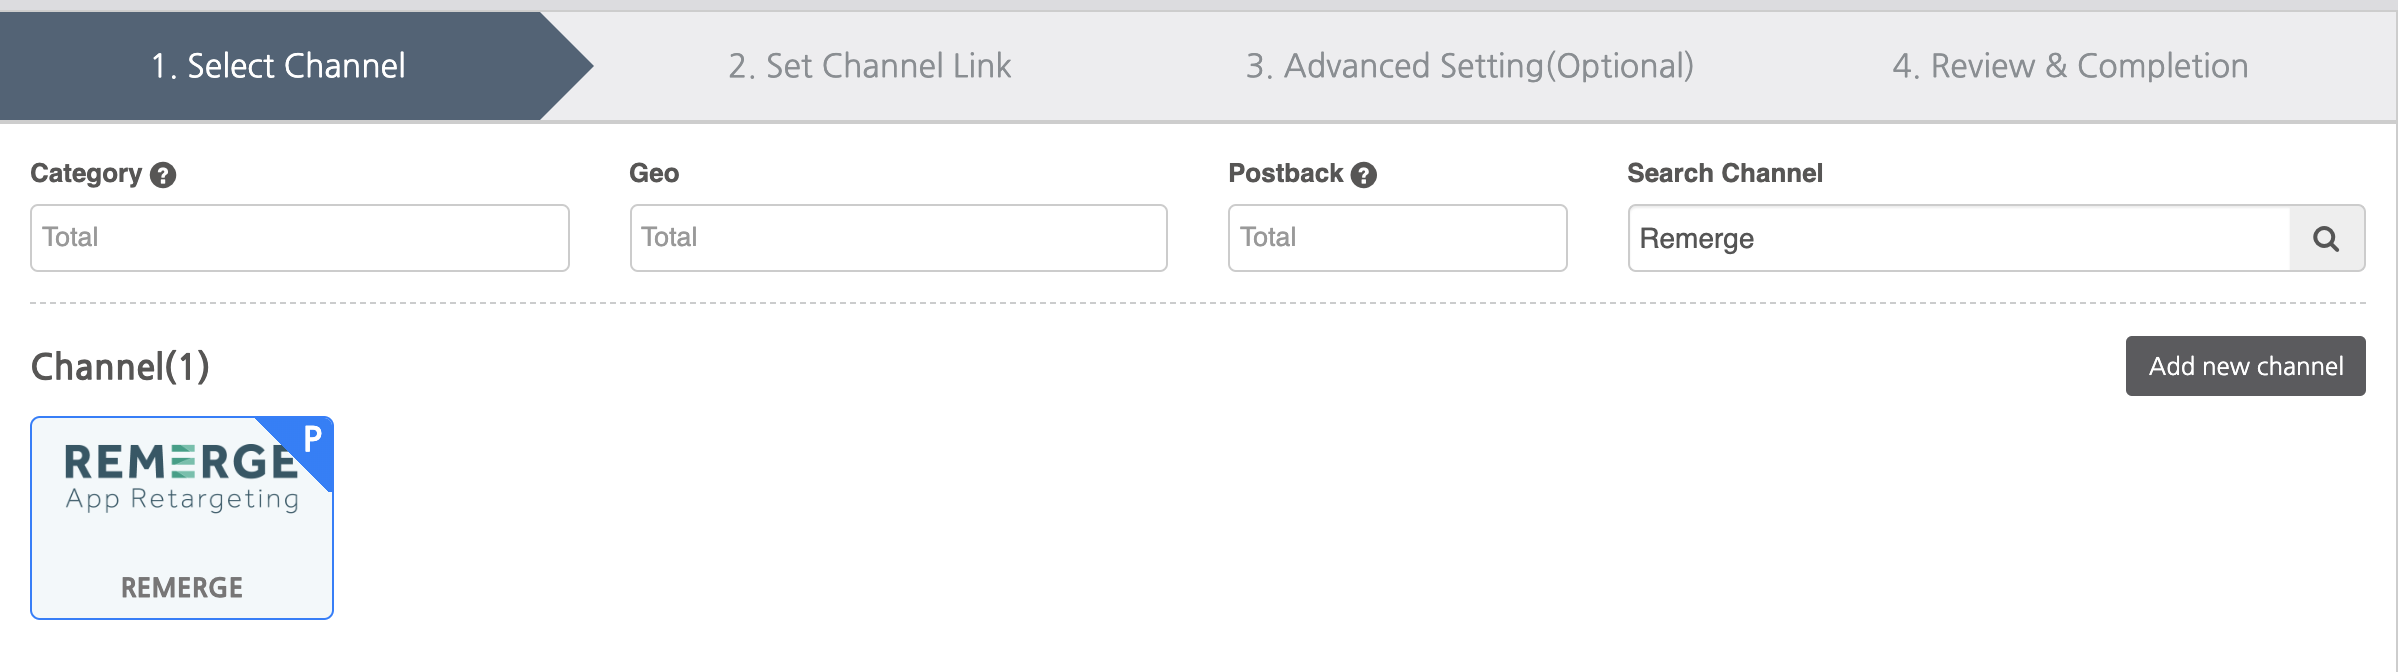Select the REMERGE channel card

(x=182, y=518)
